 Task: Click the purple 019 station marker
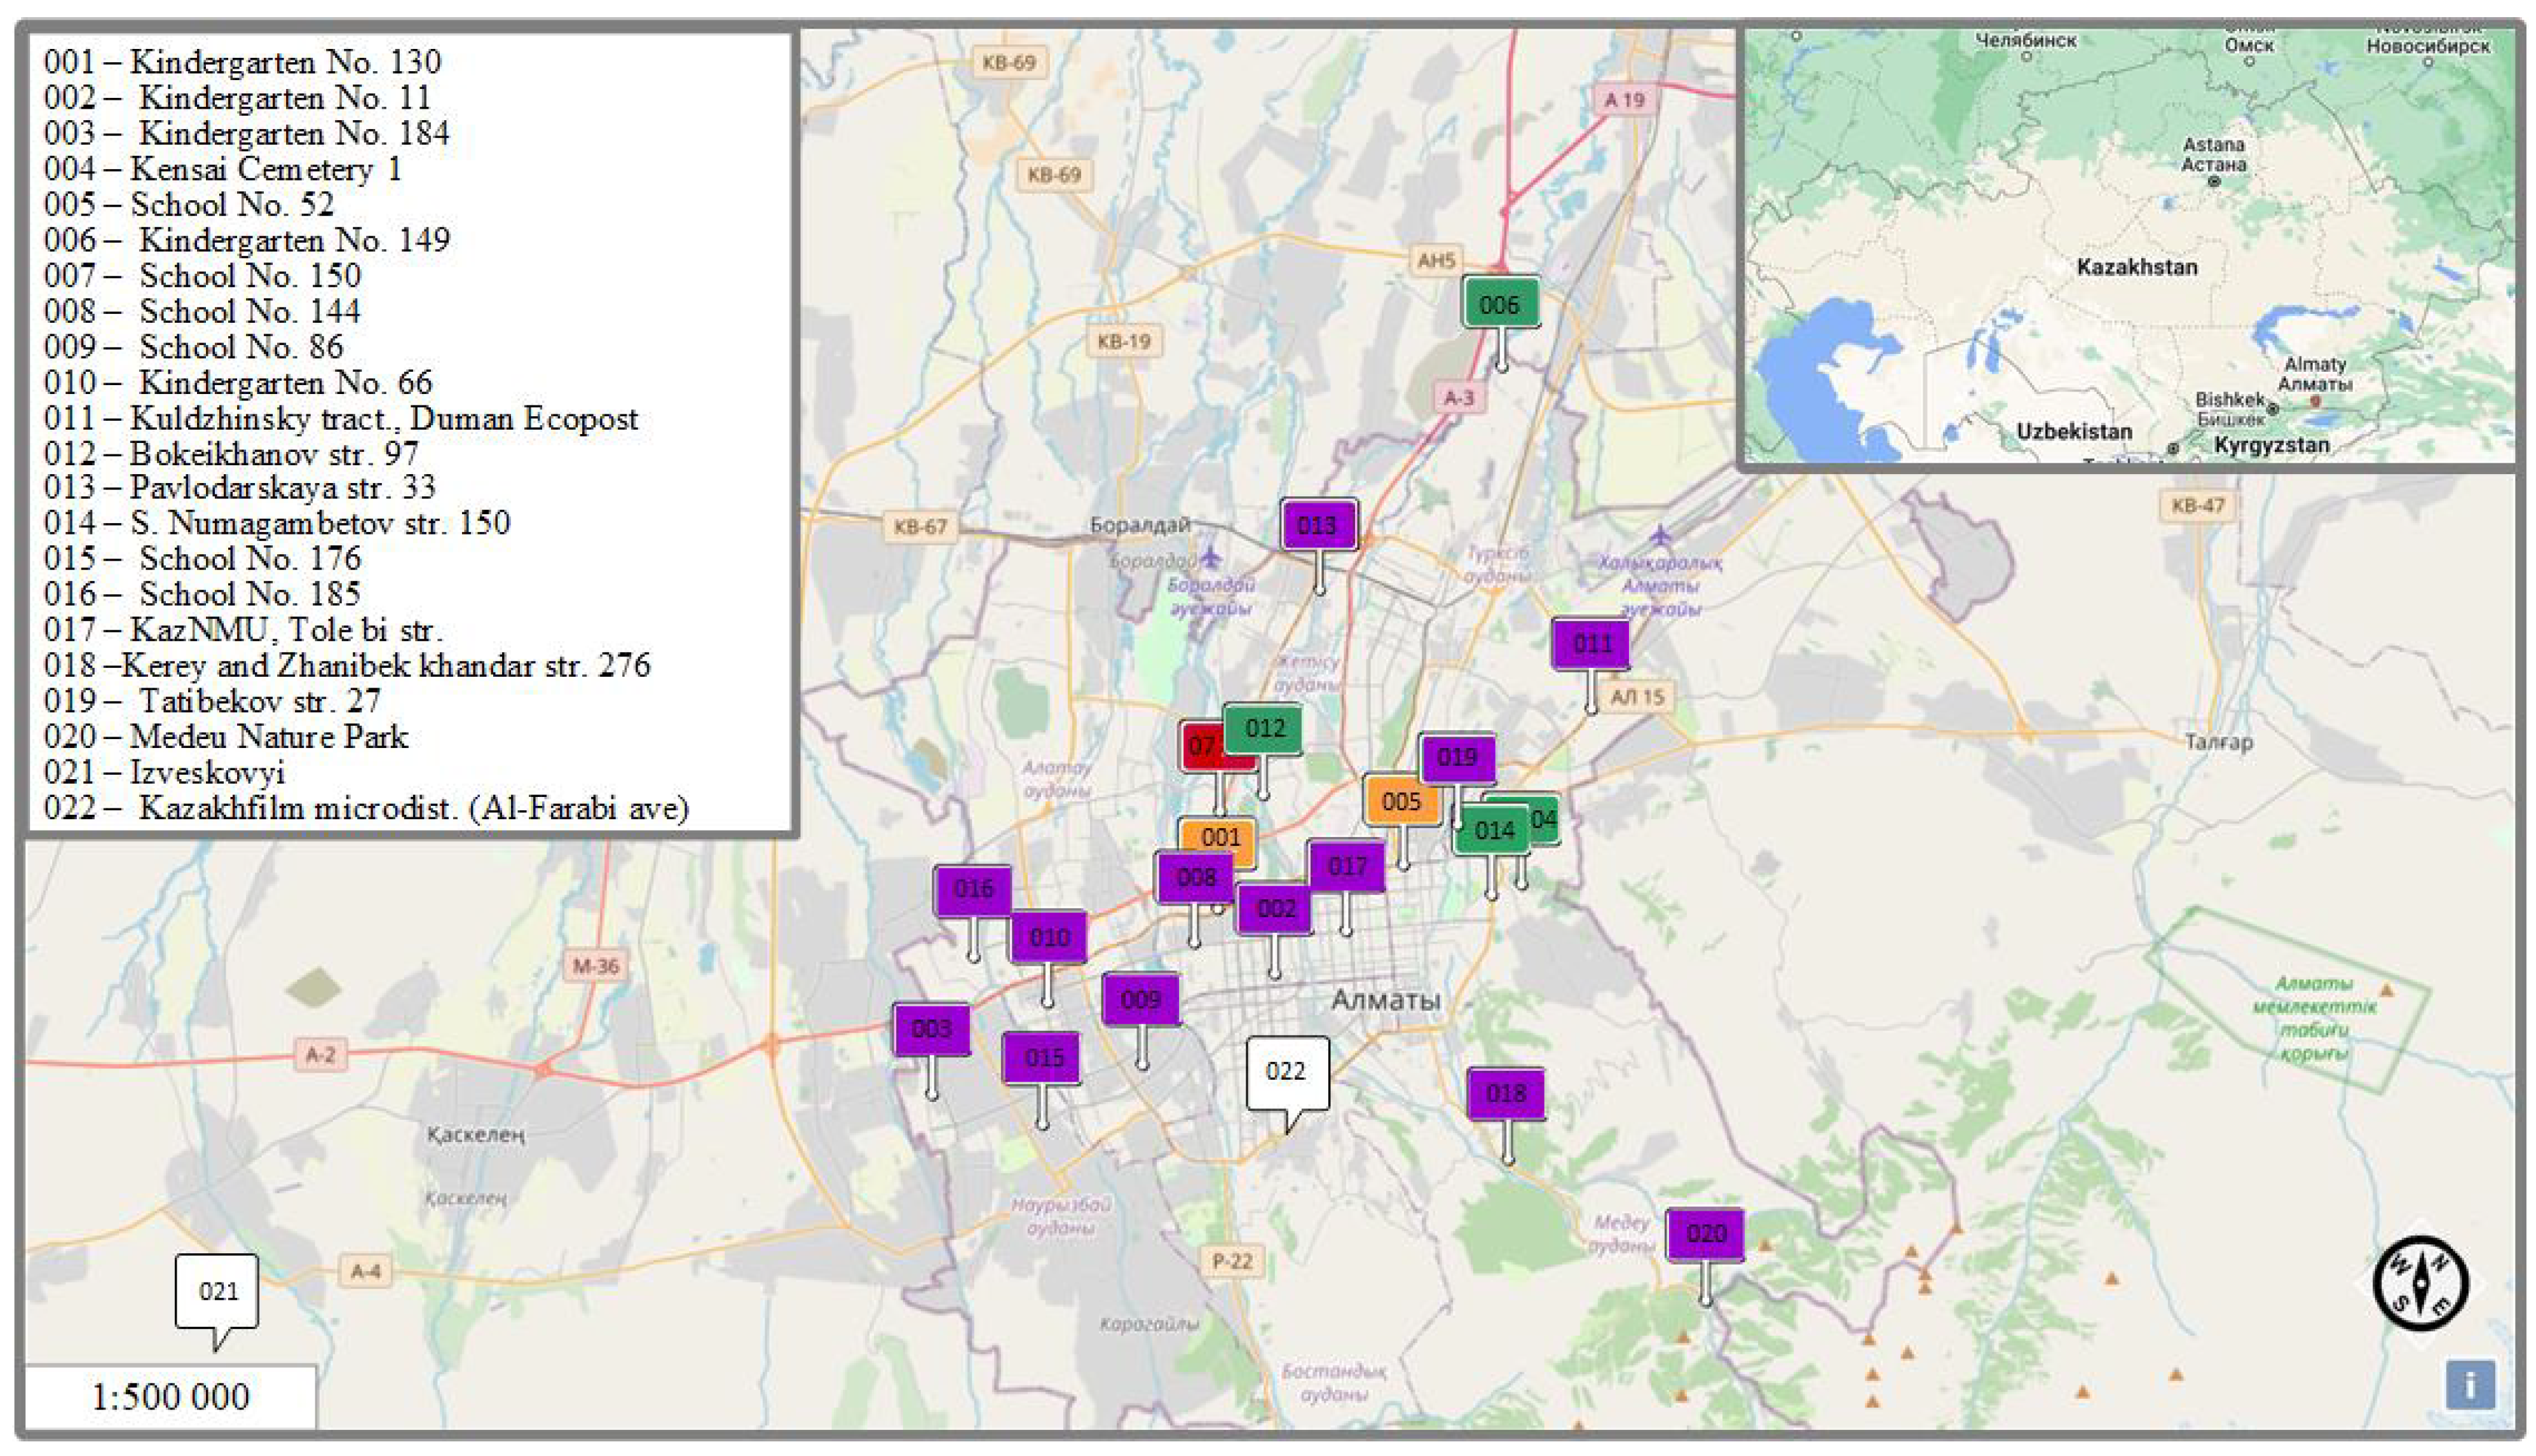(x=1457, y=757)
